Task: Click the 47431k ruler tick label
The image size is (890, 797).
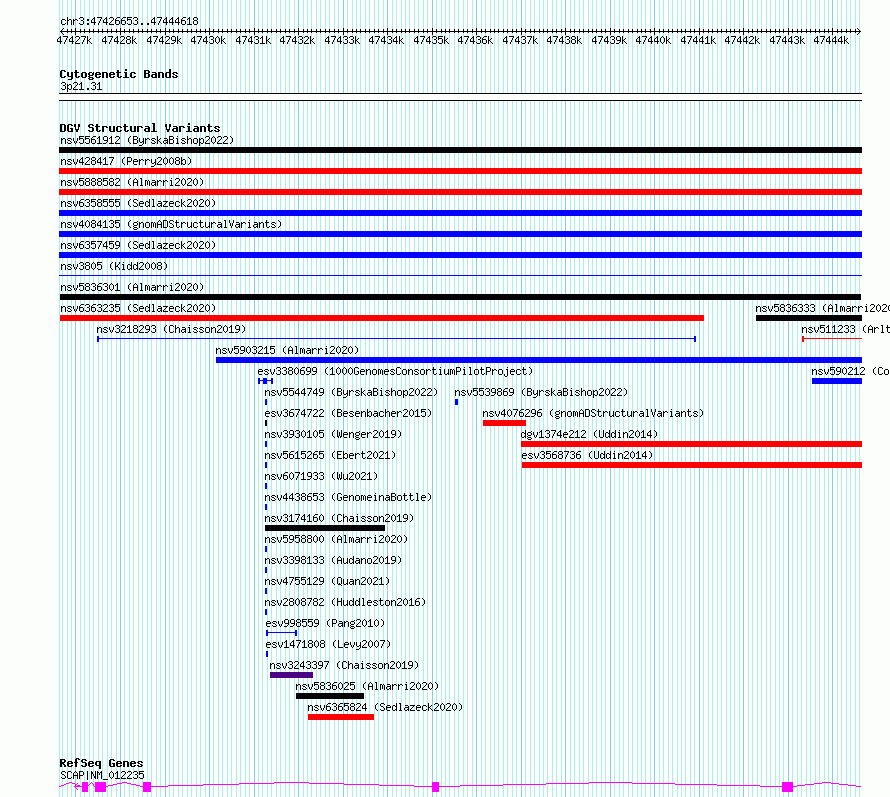Action: (x=253, y=40)
